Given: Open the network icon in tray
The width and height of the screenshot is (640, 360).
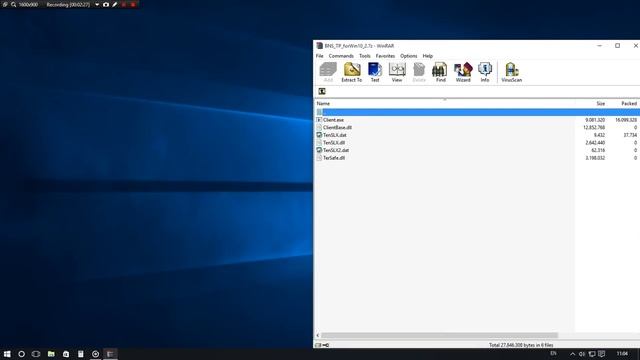Looking at the screenshot, I should pyautogui.click(x=591, y=354).
